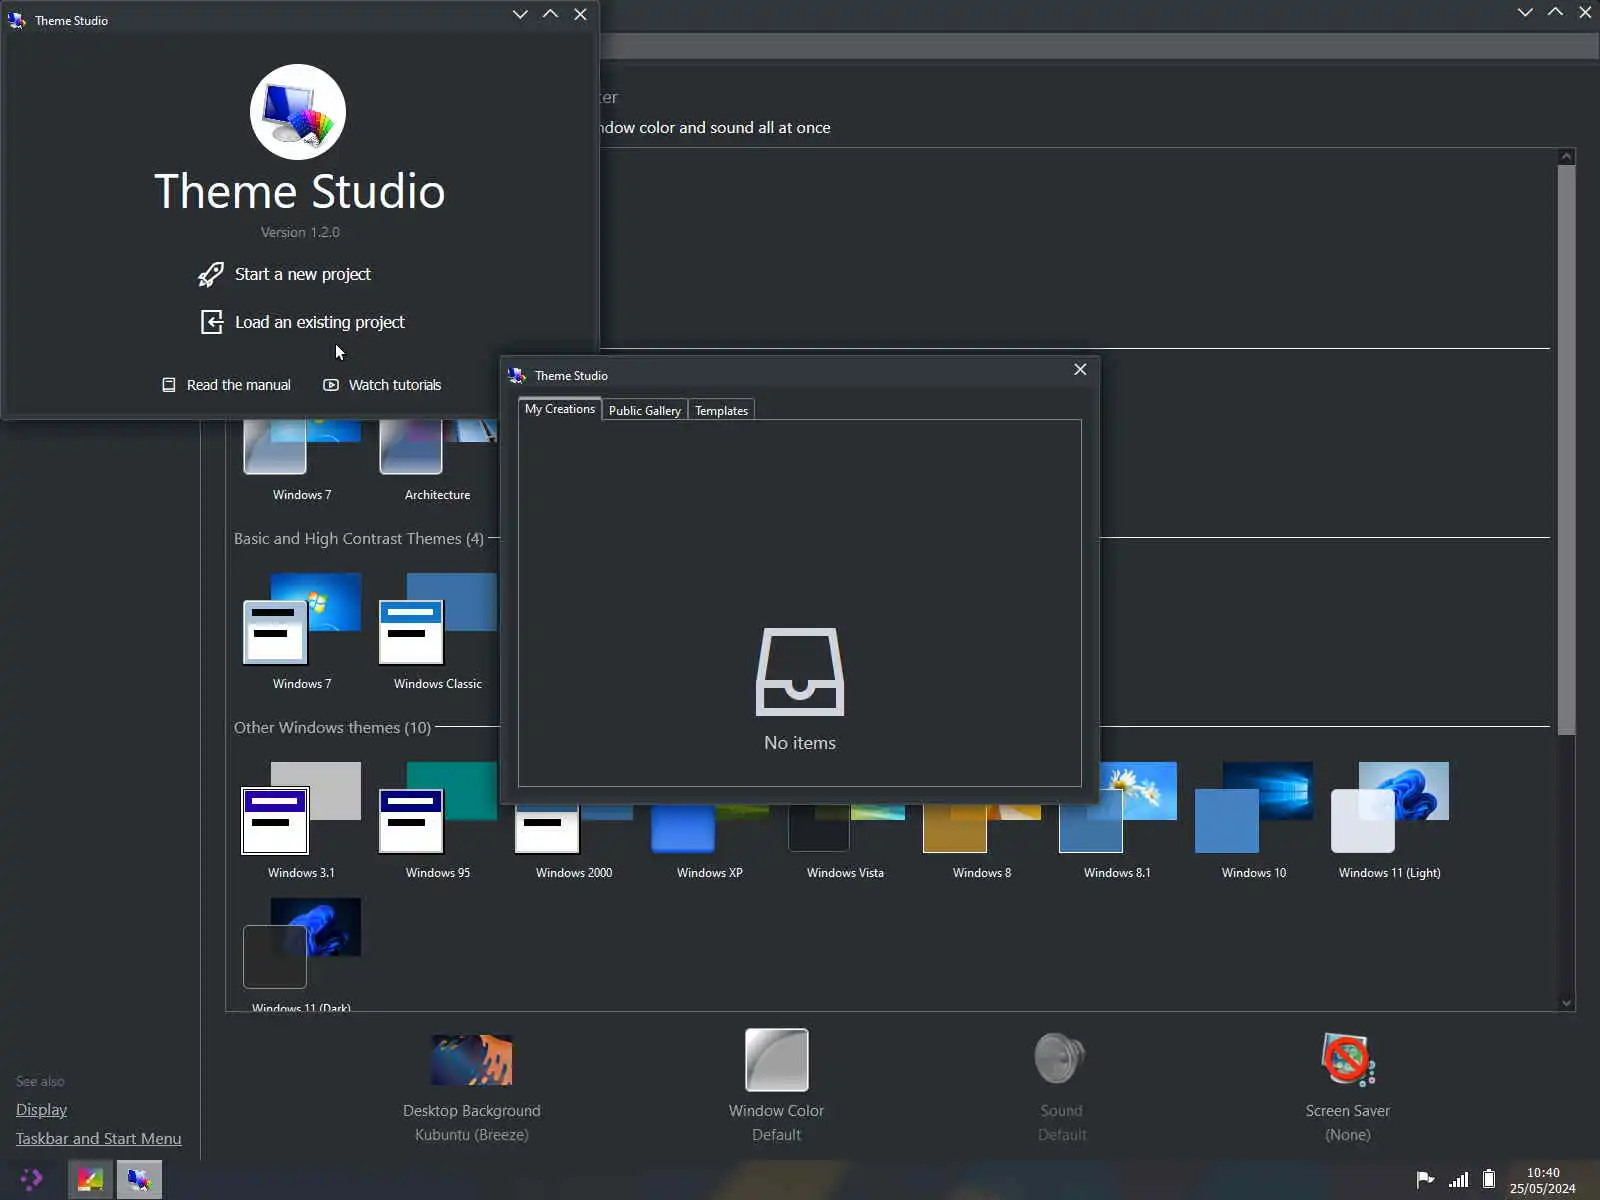Select the Windows 7 Aero theme beside Architecture

pyautogui.click(x=302, y=461)
